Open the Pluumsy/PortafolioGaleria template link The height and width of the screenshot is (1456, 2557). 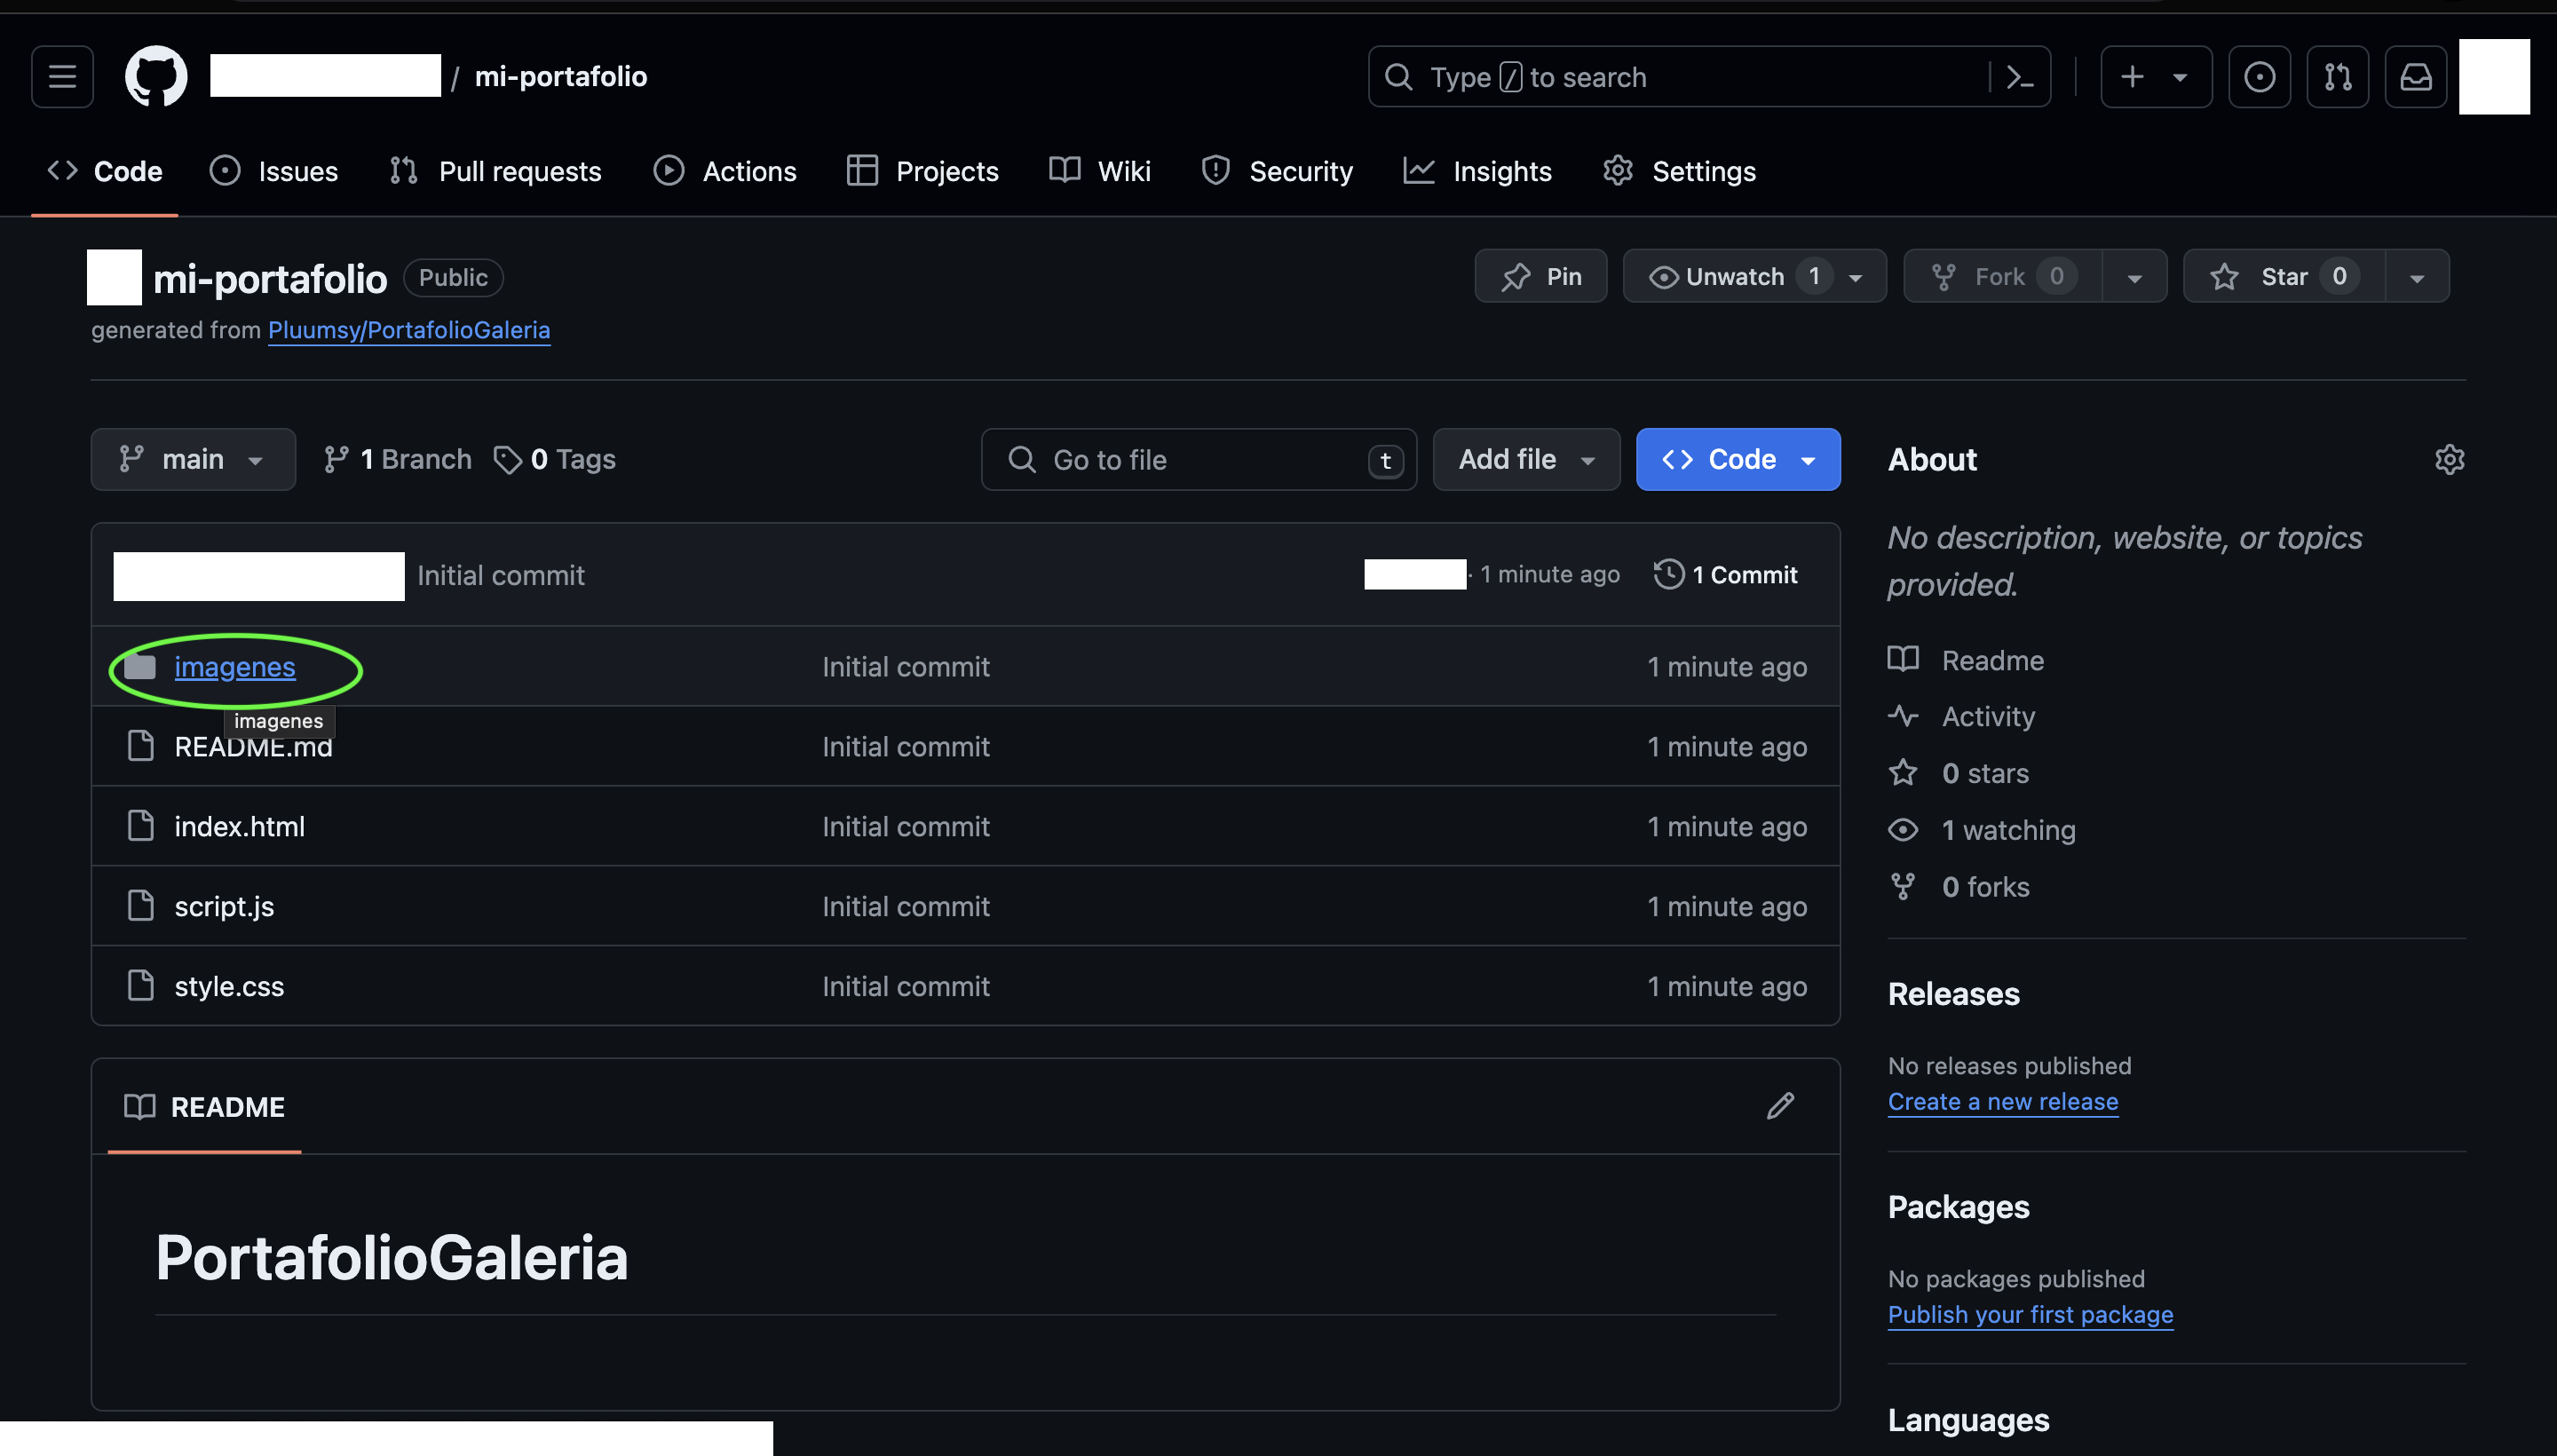409,330
